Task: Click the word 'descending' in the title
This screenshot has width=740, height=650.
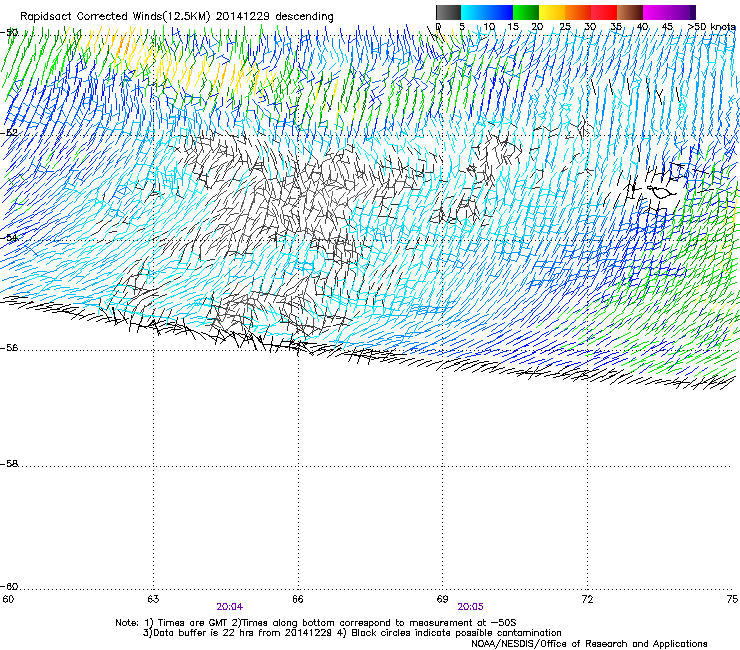Action: 304,17
